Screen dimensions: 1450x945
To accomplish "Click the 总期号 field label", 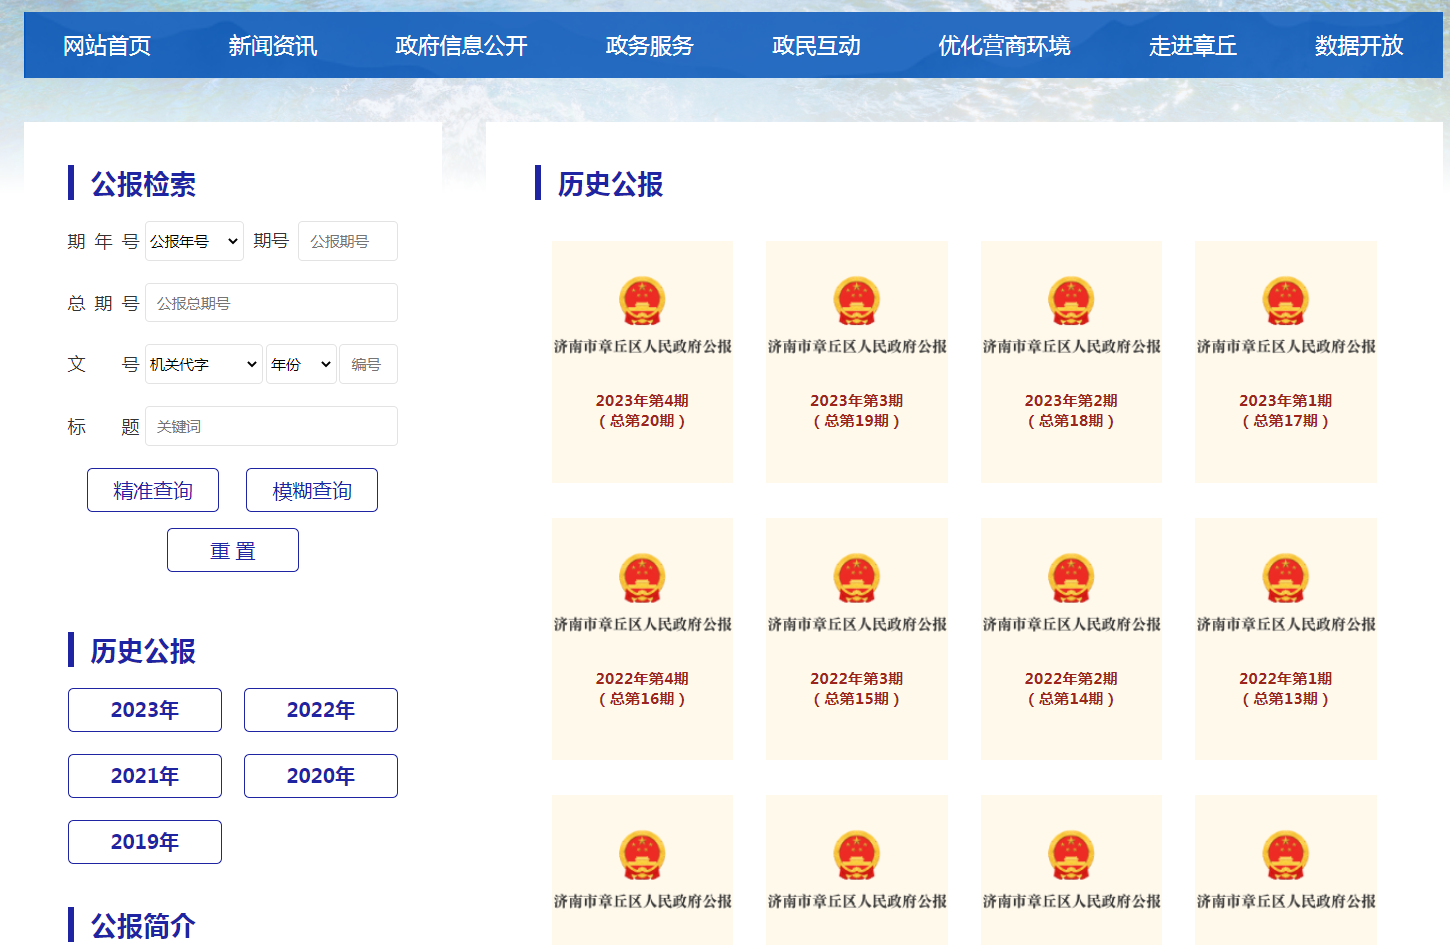I will (103, 303).
